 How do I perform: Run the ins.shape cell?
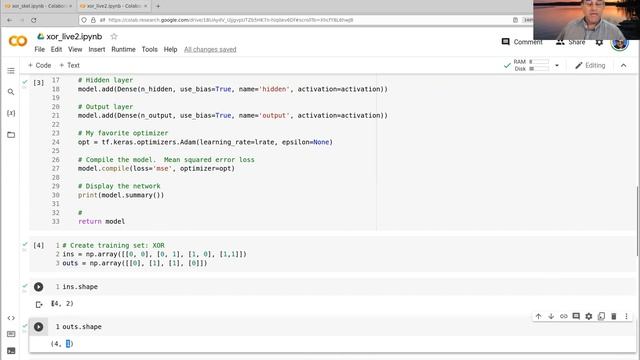click(38, 287)
